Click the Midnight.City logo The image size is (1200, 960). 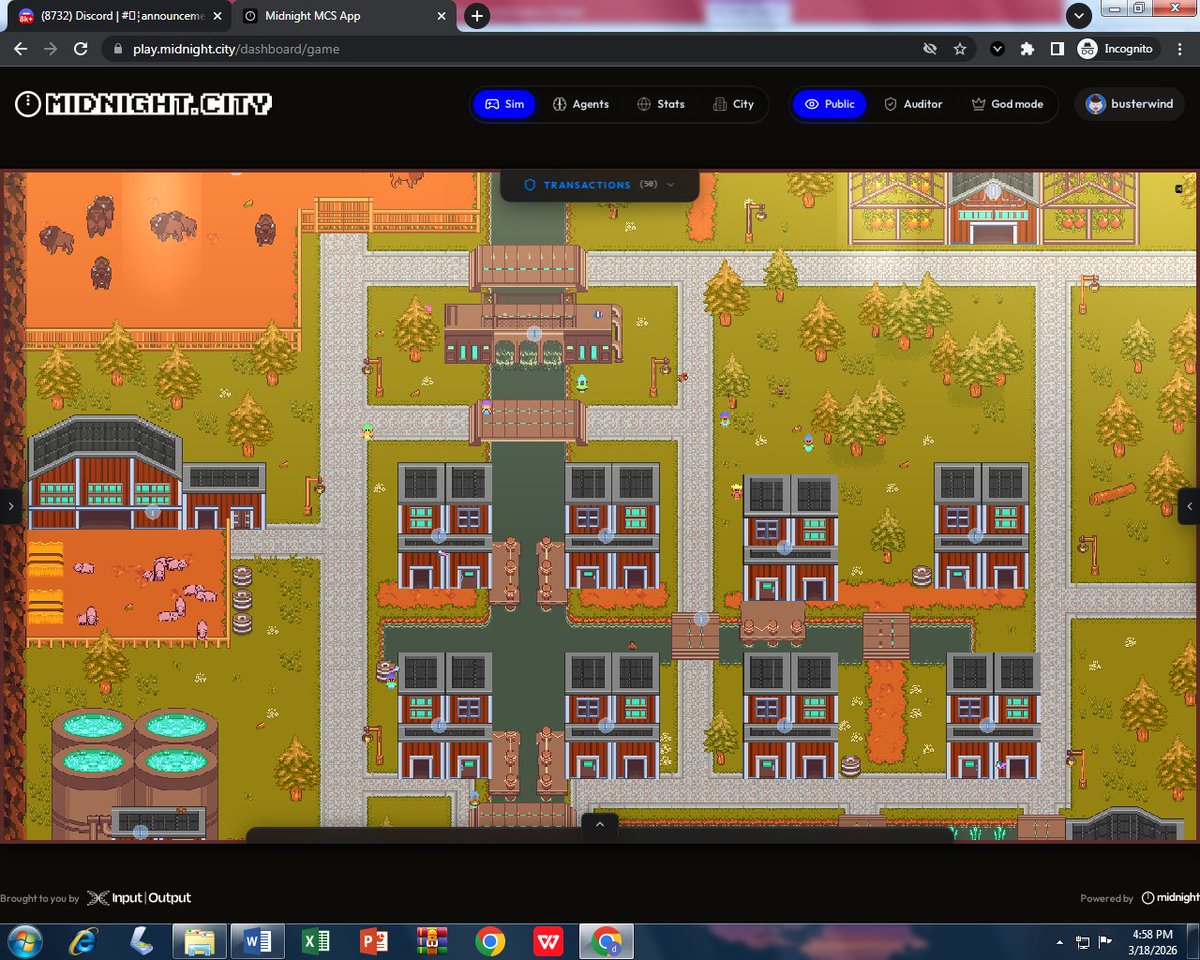click(x=144, y=104)
